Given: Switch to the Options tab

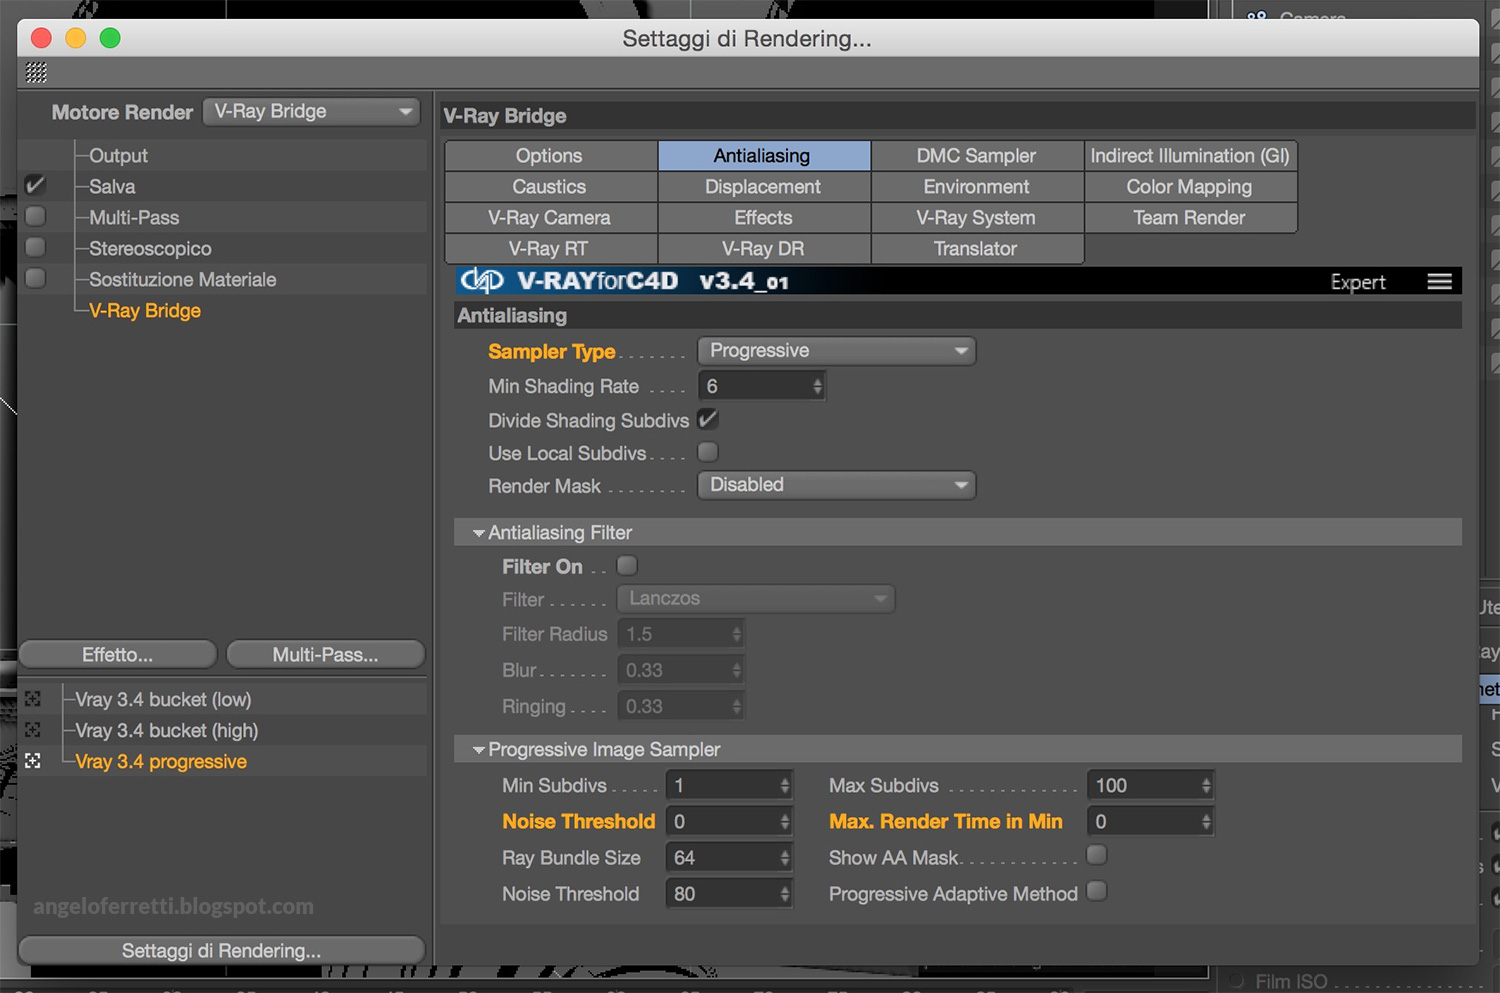Looking at the screenshot, I should [550, 155].
